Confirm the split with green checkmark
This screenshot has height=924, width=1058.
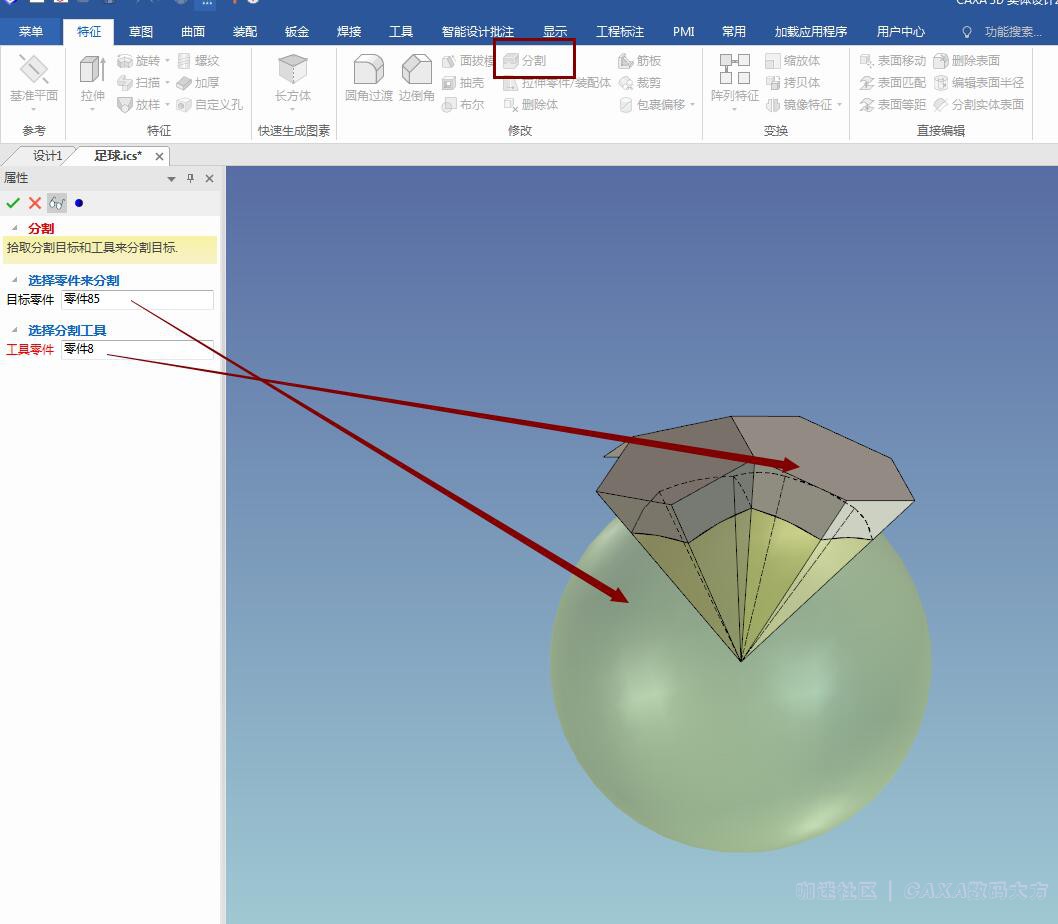[x=13, y=202]
